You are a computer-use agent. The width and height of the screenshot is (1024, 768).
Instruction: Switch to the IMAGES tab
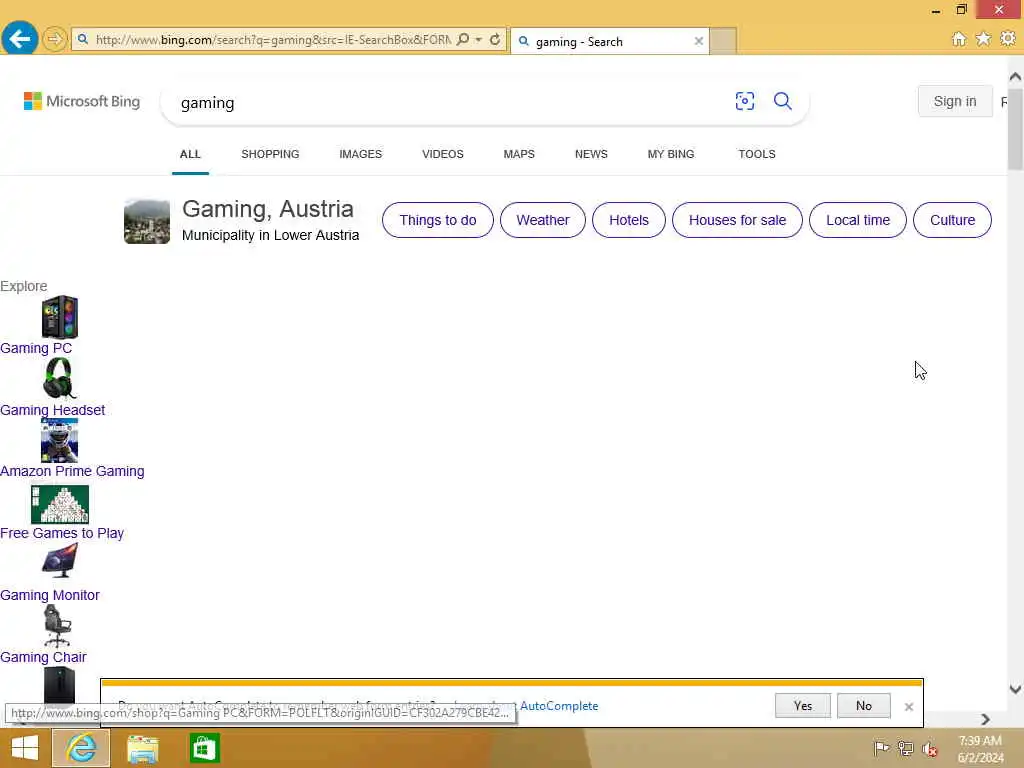(360, 154)
